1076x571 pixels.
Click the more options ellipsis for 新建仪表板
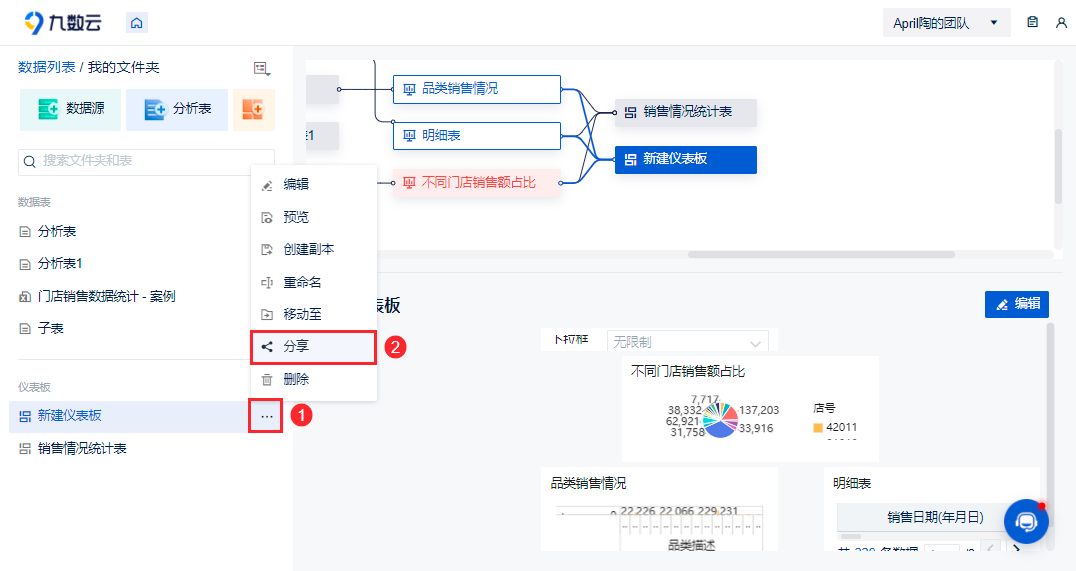[266, 416]
